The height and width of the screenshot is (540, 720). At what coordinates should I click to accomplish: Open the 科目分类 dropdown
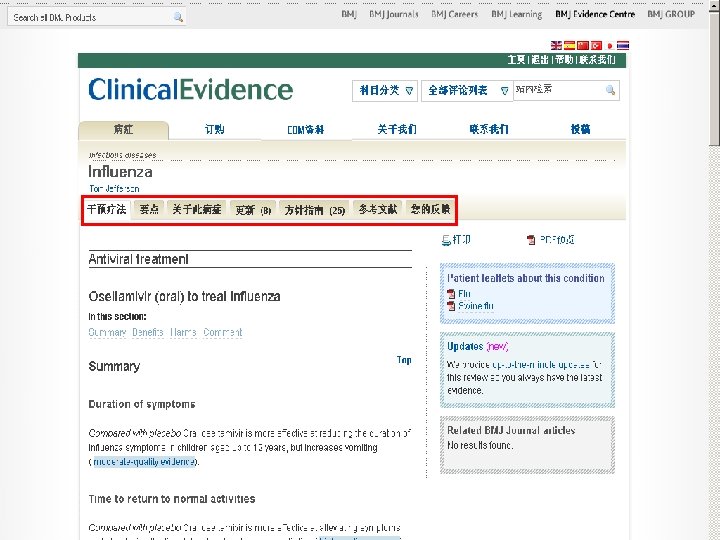385,90
